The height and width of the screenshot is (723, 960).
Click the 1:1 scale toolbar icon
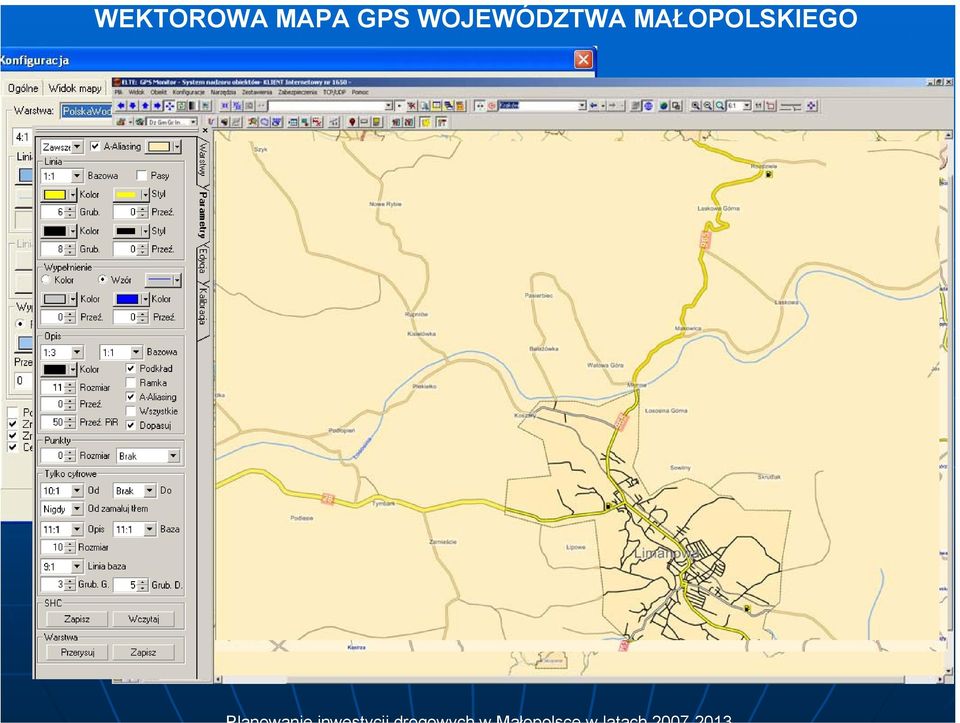click(x=758, y=105)
